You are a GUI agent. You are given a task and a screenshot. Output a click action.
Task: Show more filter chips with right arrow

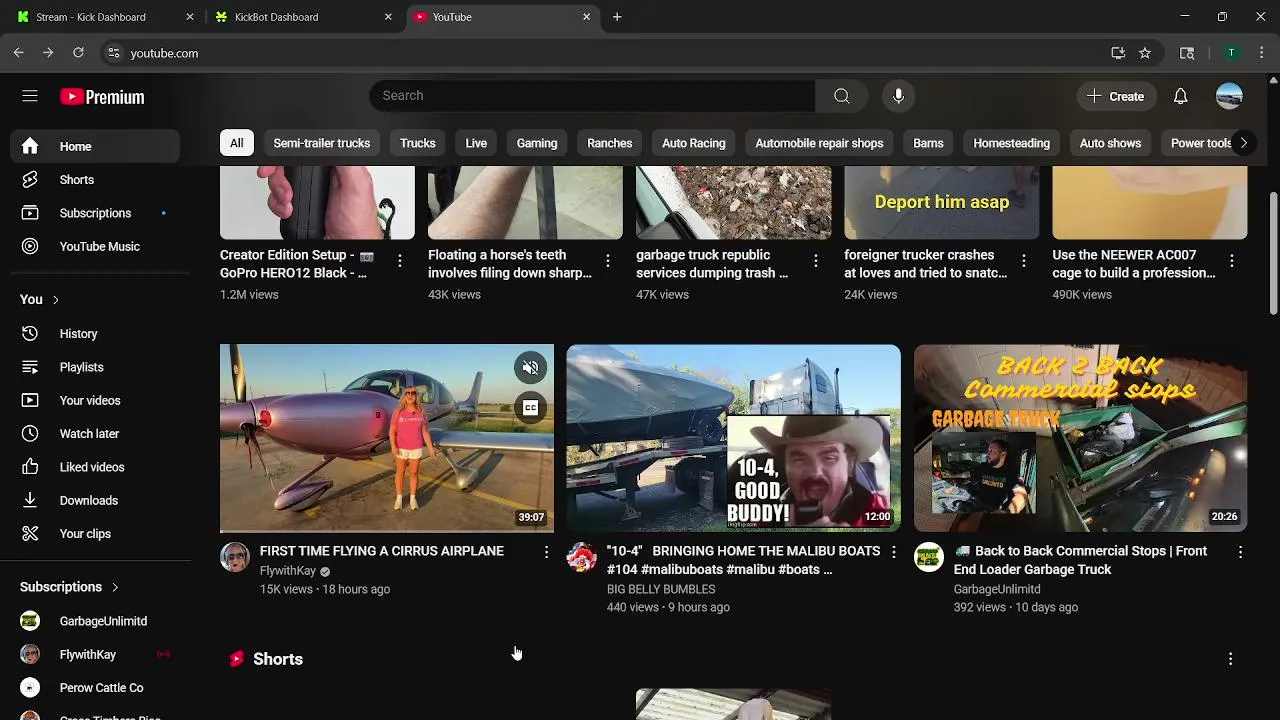[x=1243, y=143]
